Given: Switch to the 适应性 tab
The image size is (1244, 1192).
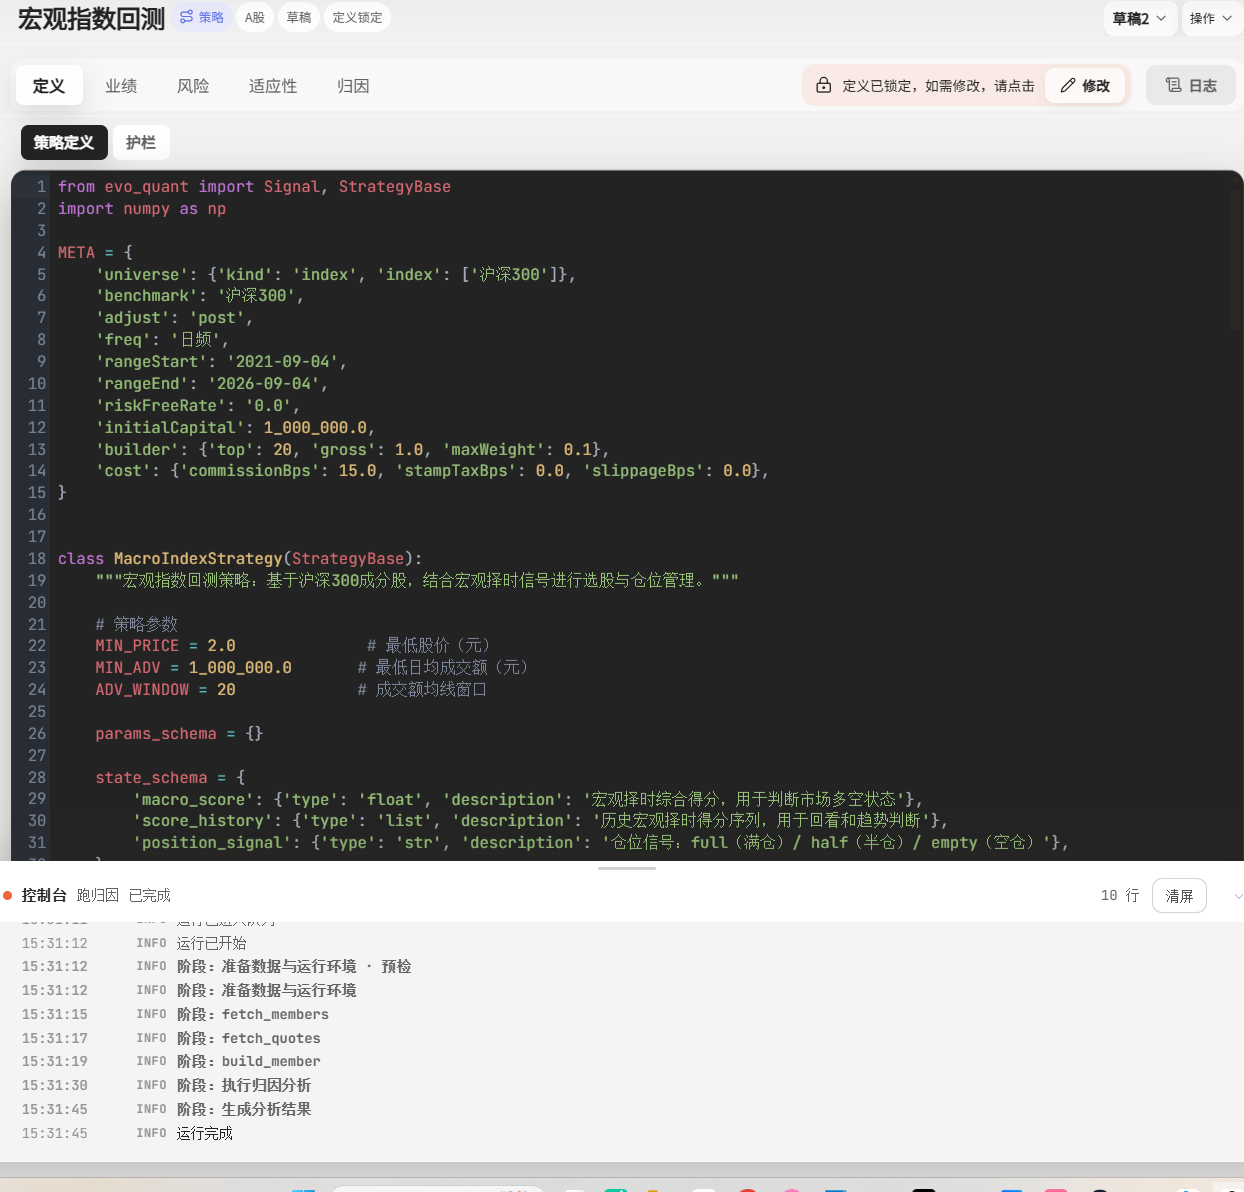Looking at the screenshot, I should 273,86.
